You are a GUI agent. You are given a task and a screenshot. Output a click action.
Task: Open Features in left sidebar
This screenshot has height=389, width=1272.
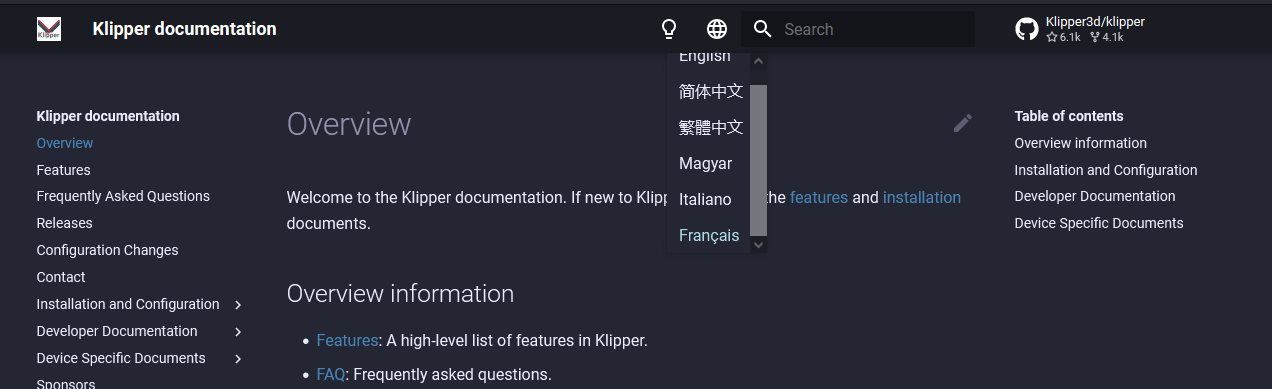coord(63,170)
